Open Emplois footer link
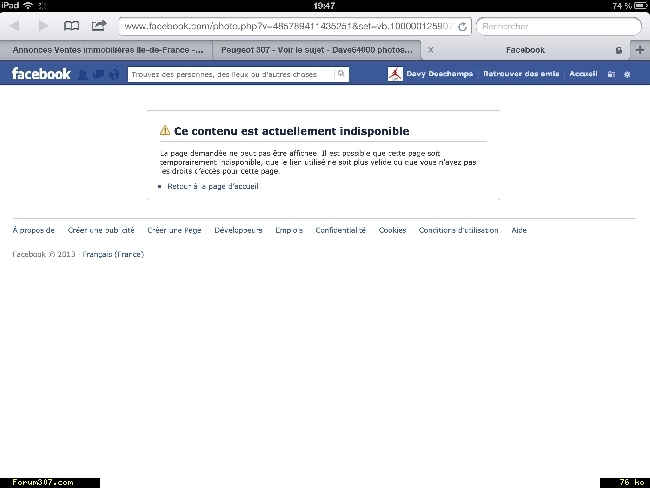Screen dimensions: 650x488 tap(289, 230)
